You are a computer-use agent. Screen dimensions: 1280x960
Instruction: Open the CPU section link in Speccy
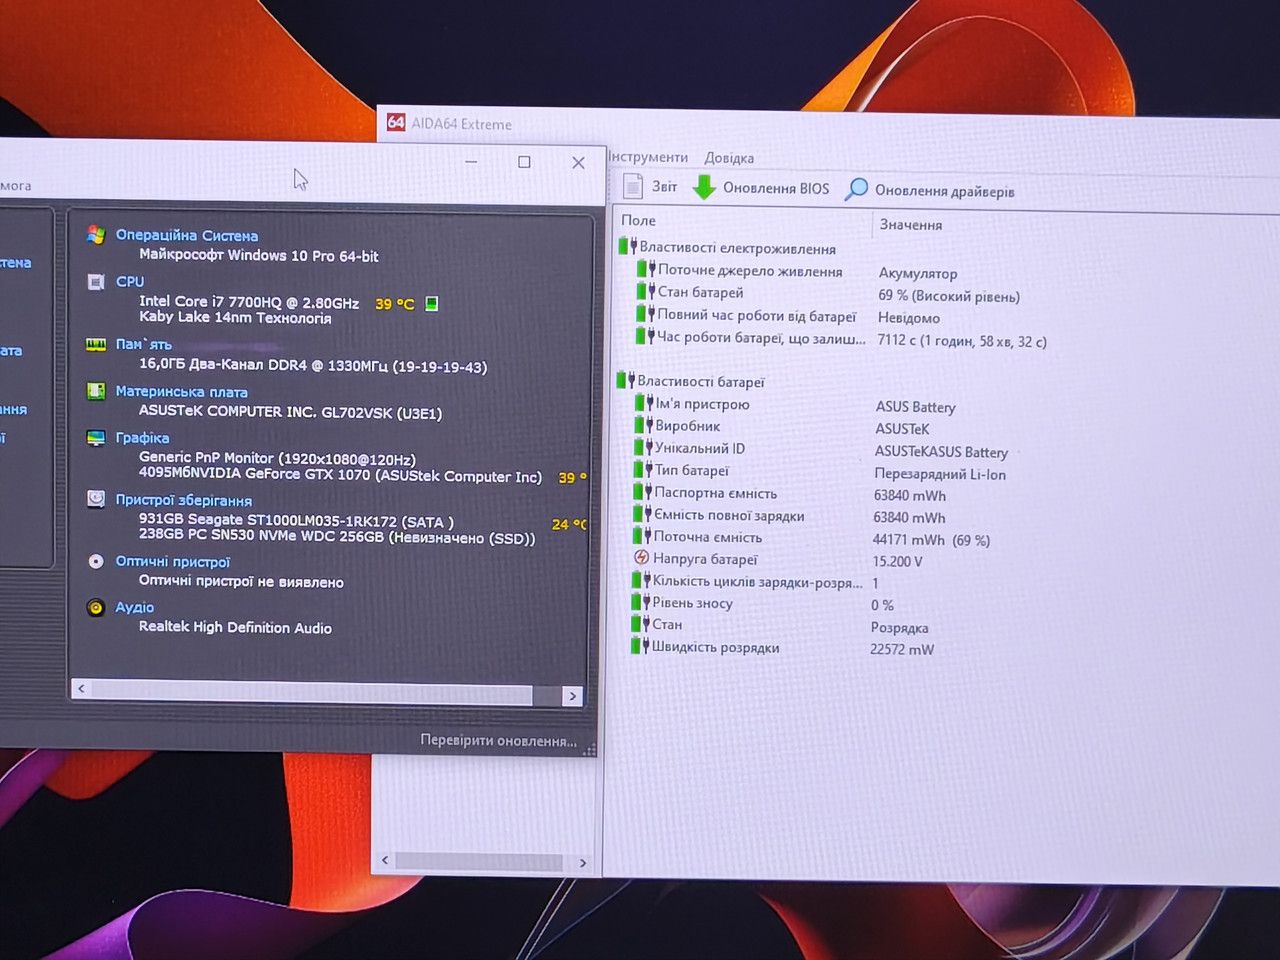(x=130, y=282)
